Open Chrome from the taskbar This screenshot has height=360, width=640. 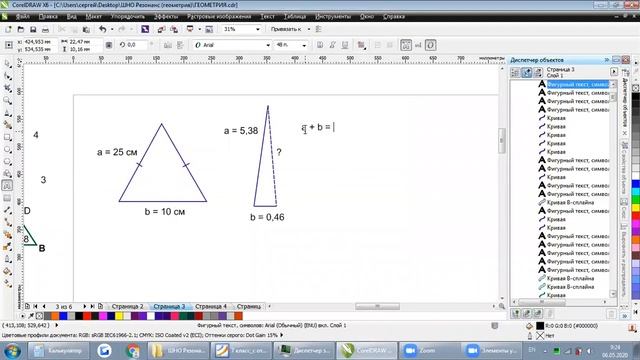point(133,351)
